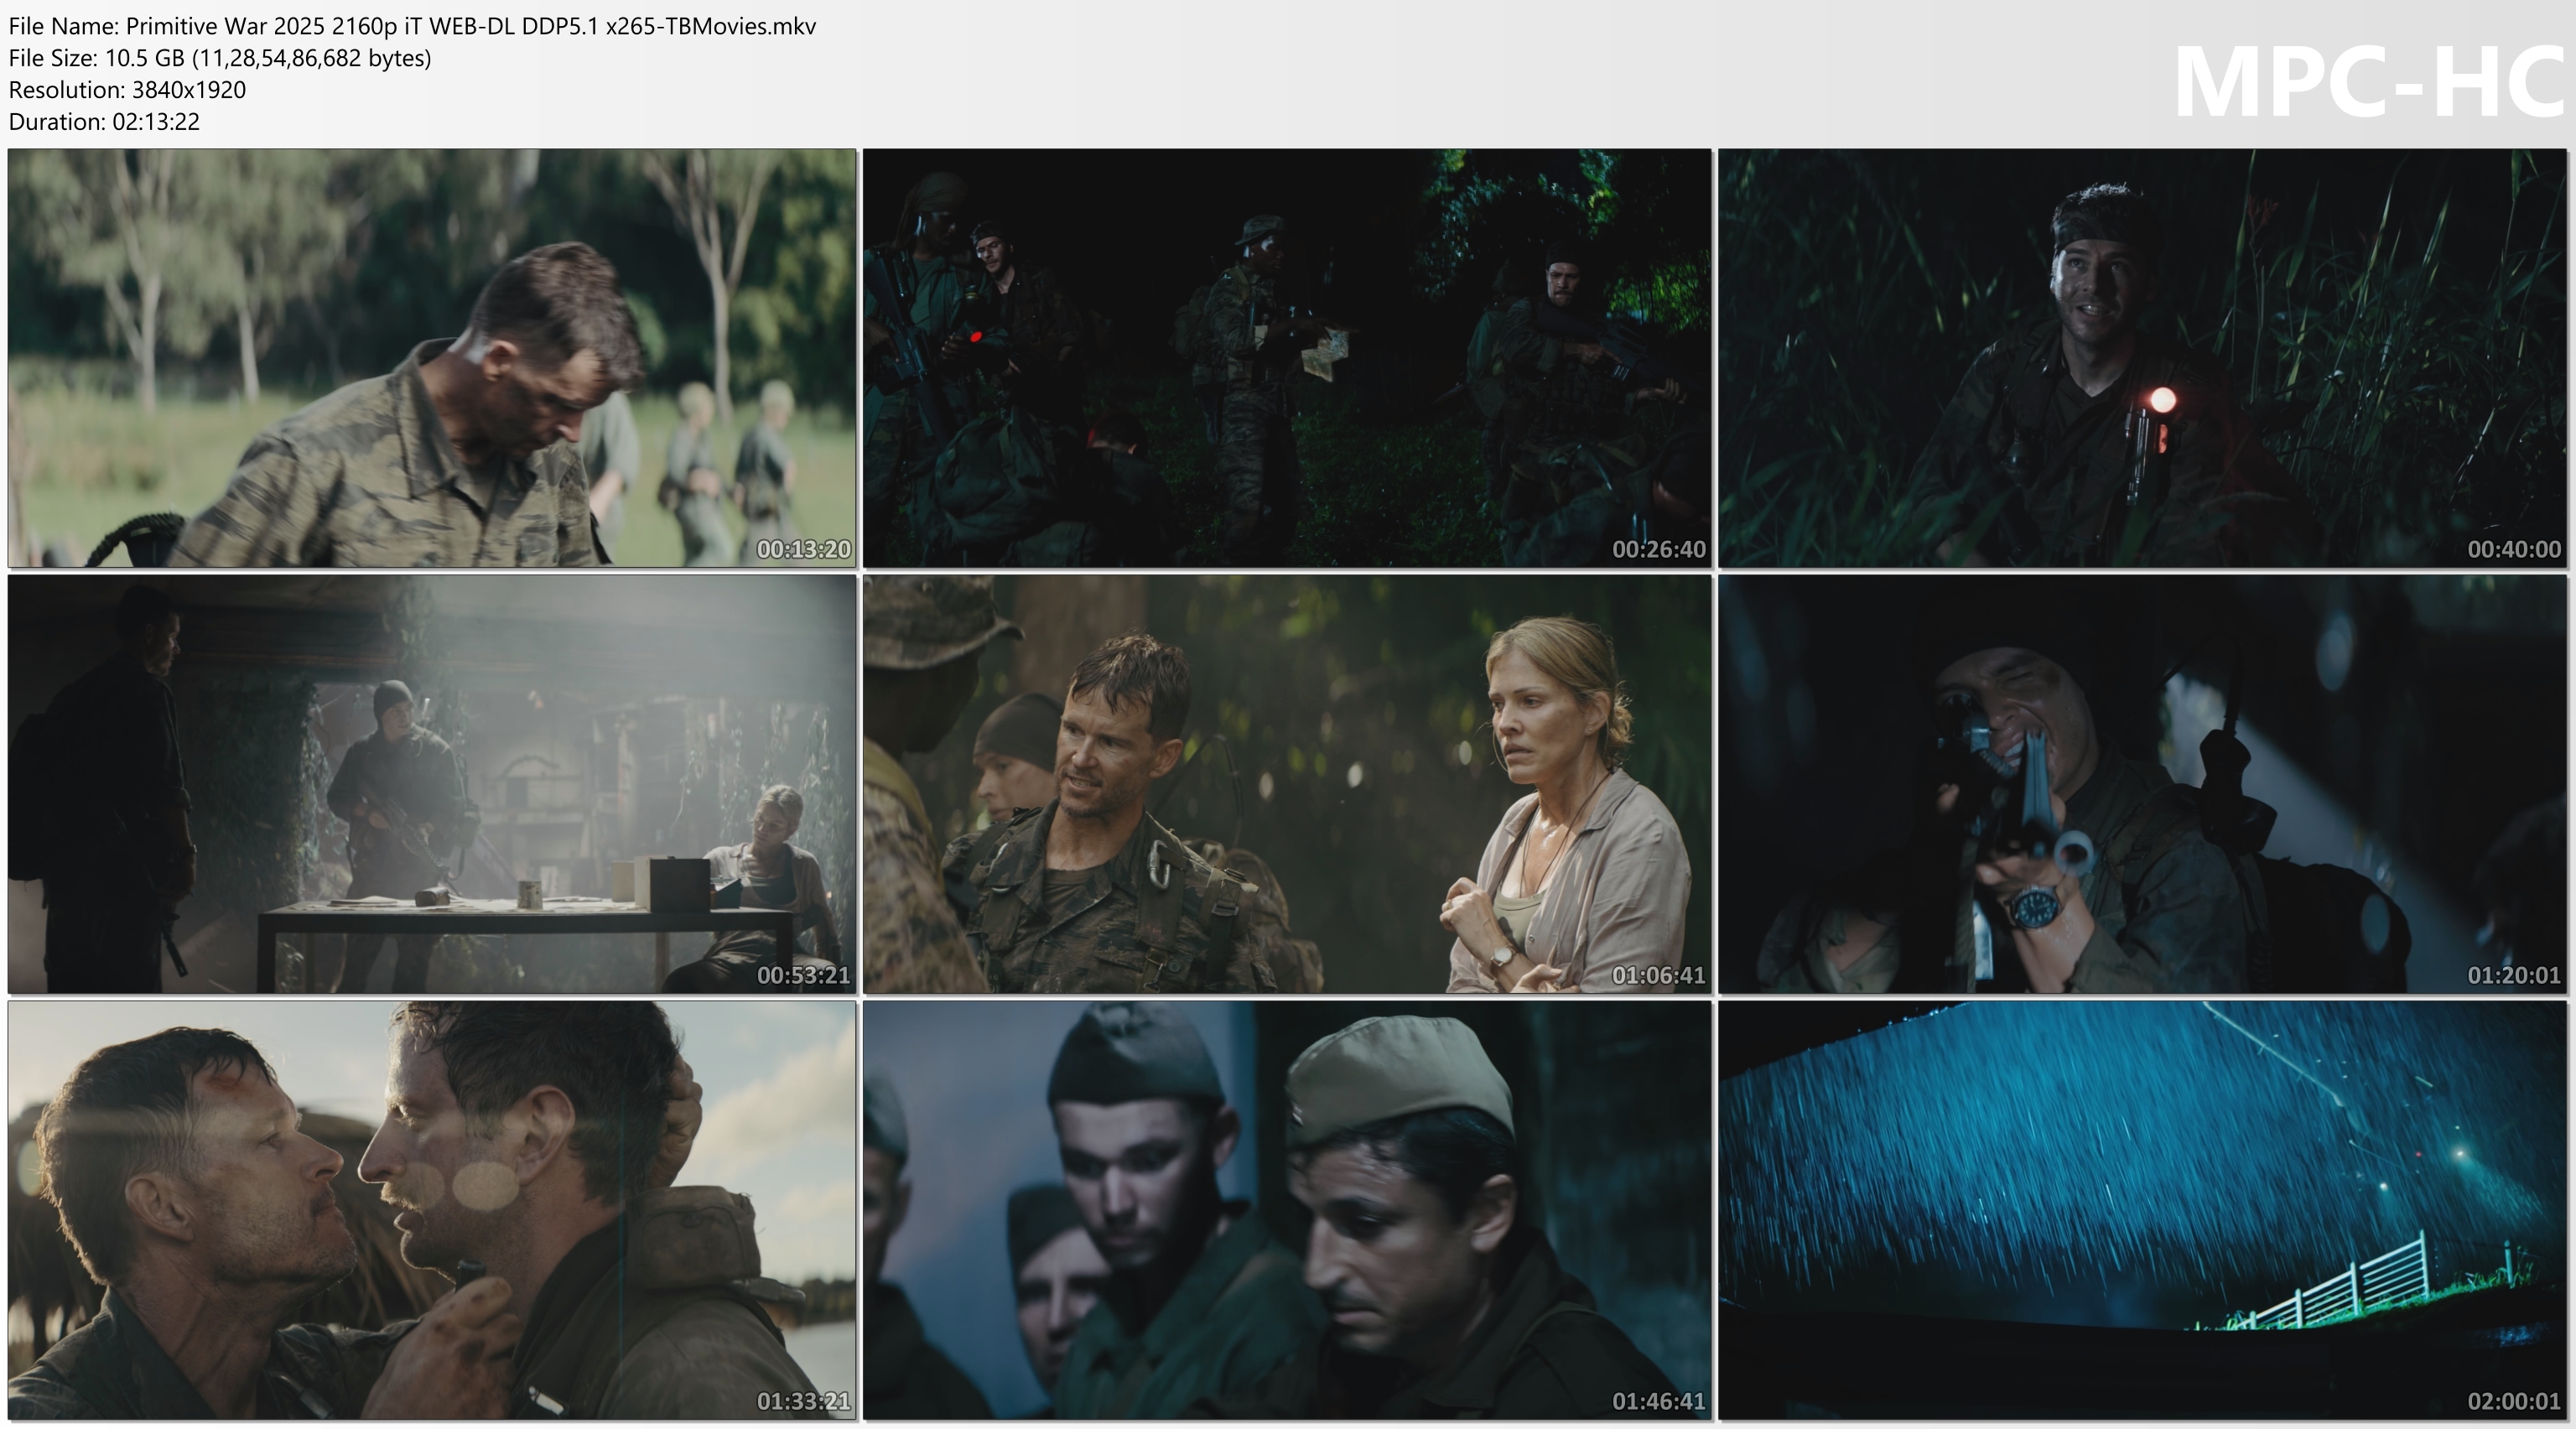
Task: Open the thumbnail stamped 00:53:21
Action: click(432, 784)
